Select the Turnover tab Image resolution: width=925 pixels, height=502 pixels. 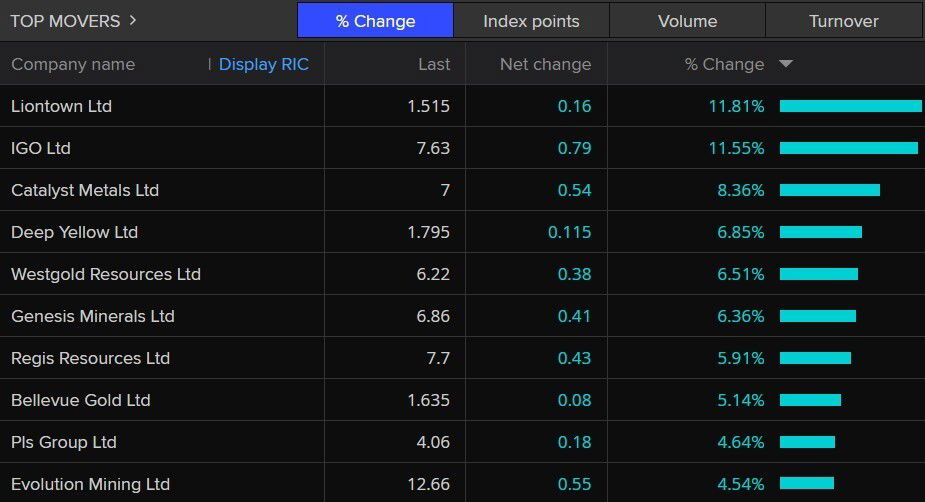click(x=843, y=21)
